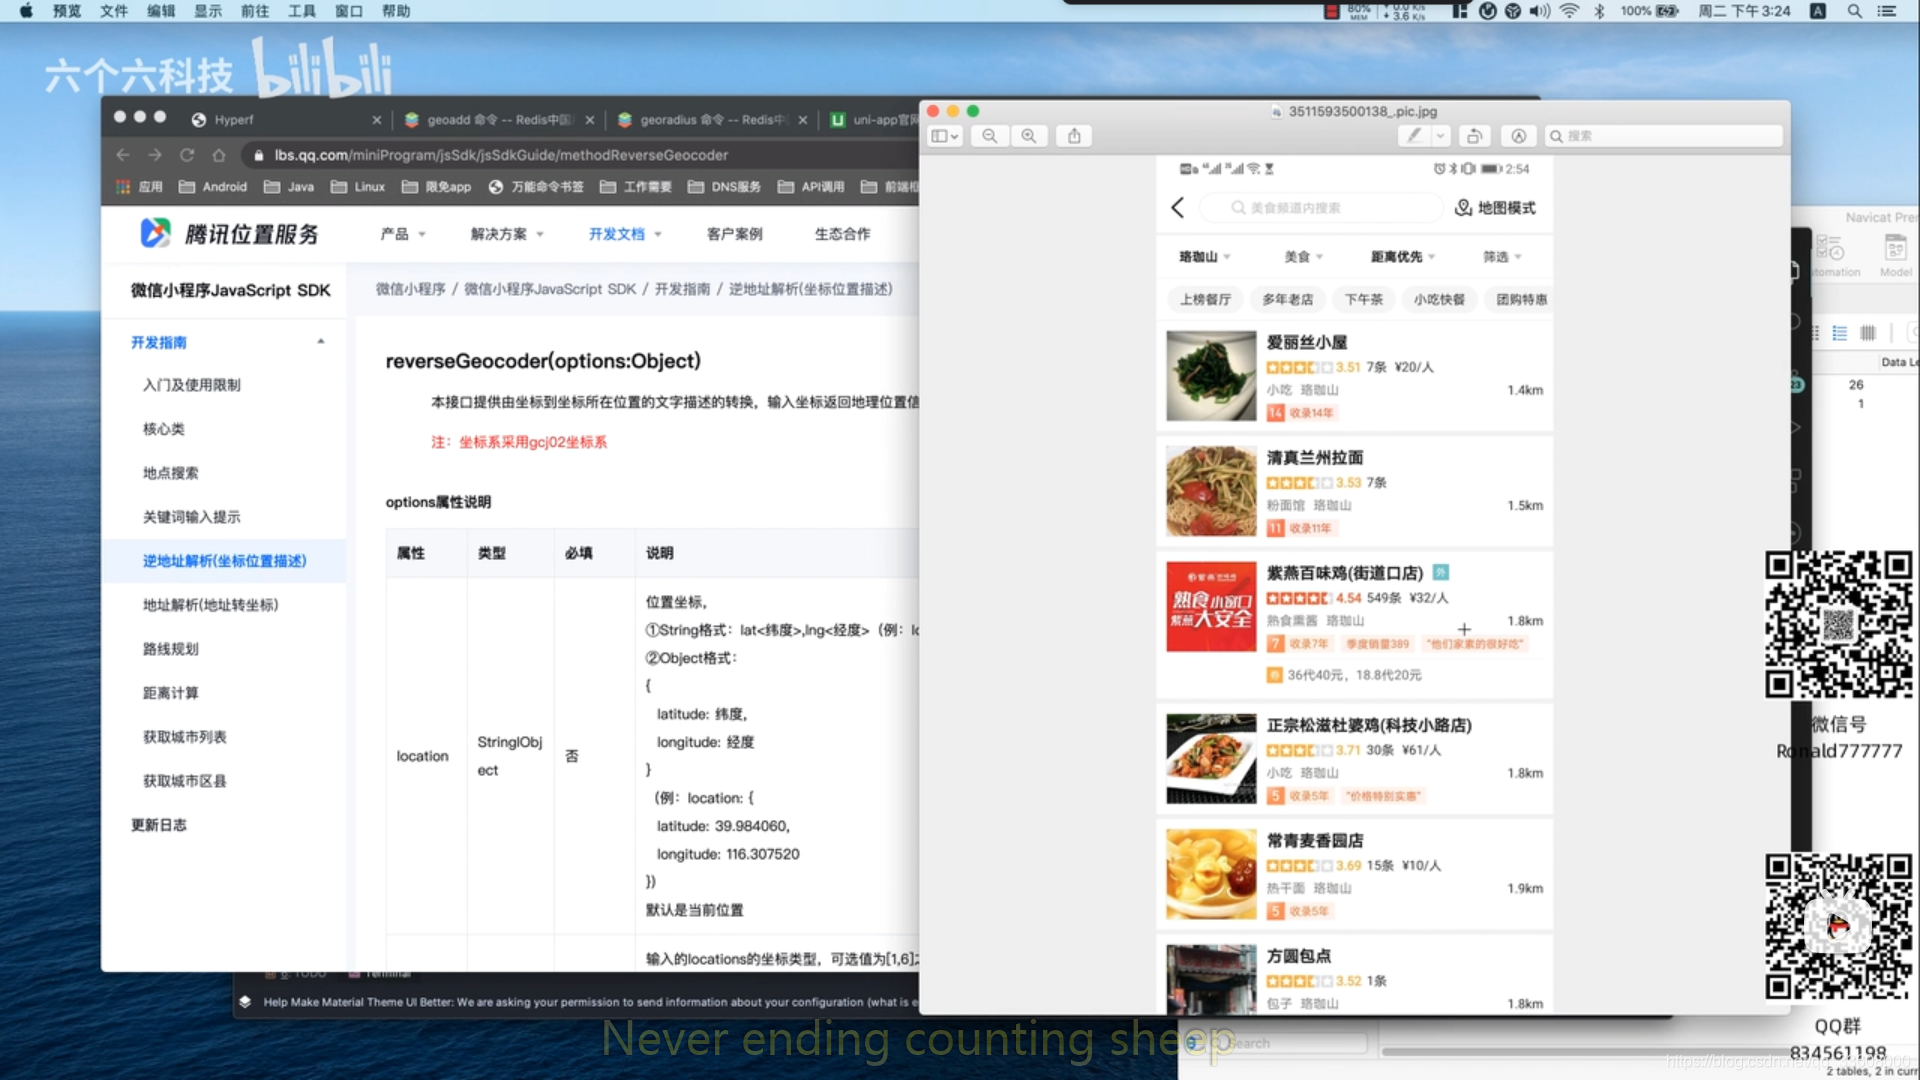Open the 开发文档 dropdown in navigation
Viewport: 1920px width, 1080px height.
pos(625,234)
